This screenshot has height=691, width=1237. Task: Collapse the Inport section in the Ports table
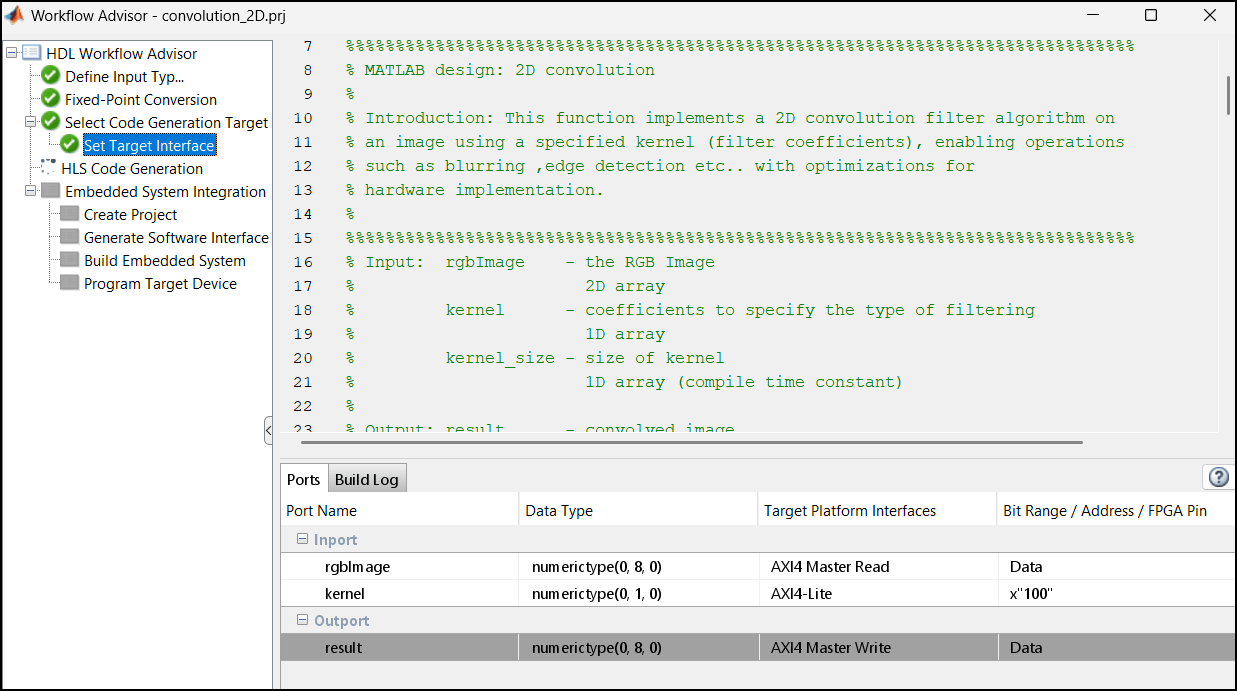click(301, 539)
